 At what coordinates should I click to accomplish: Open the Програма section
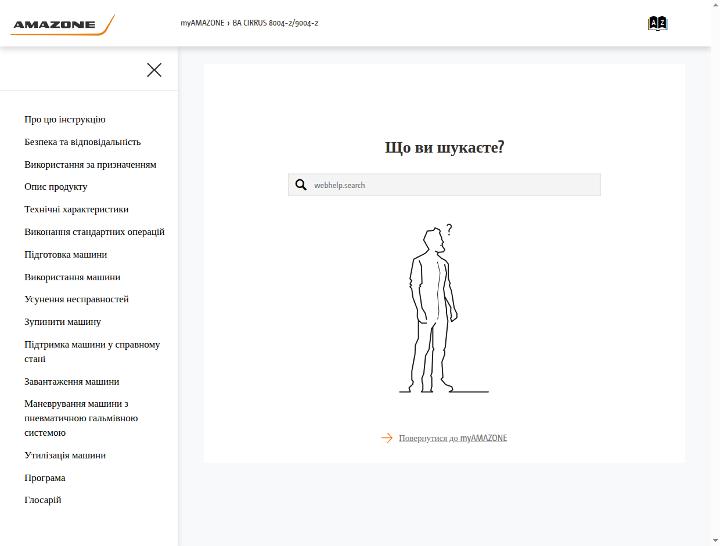(x=45, y=478)
